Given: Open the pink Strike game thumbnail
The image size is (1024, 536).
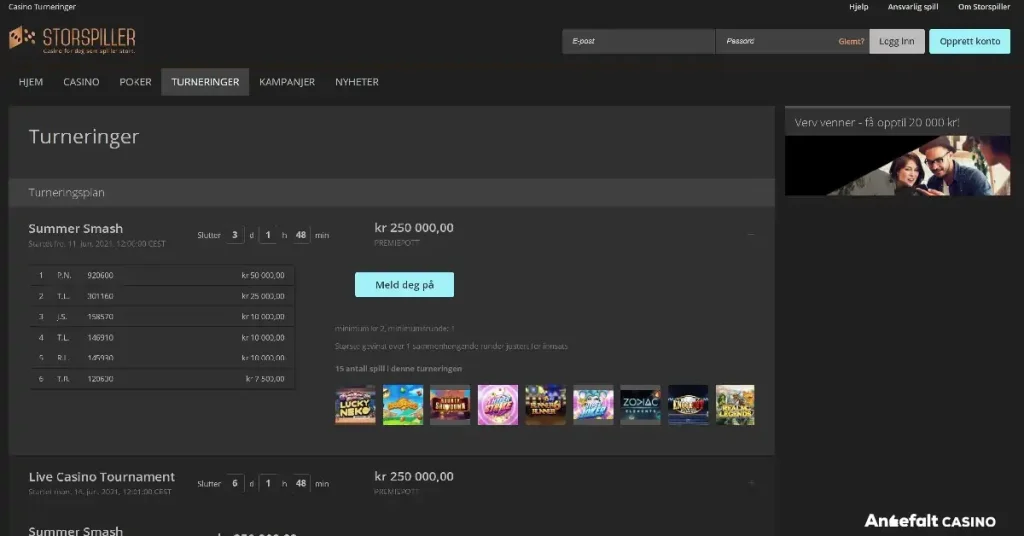Looking at the screenshot, I should (498, 405).
